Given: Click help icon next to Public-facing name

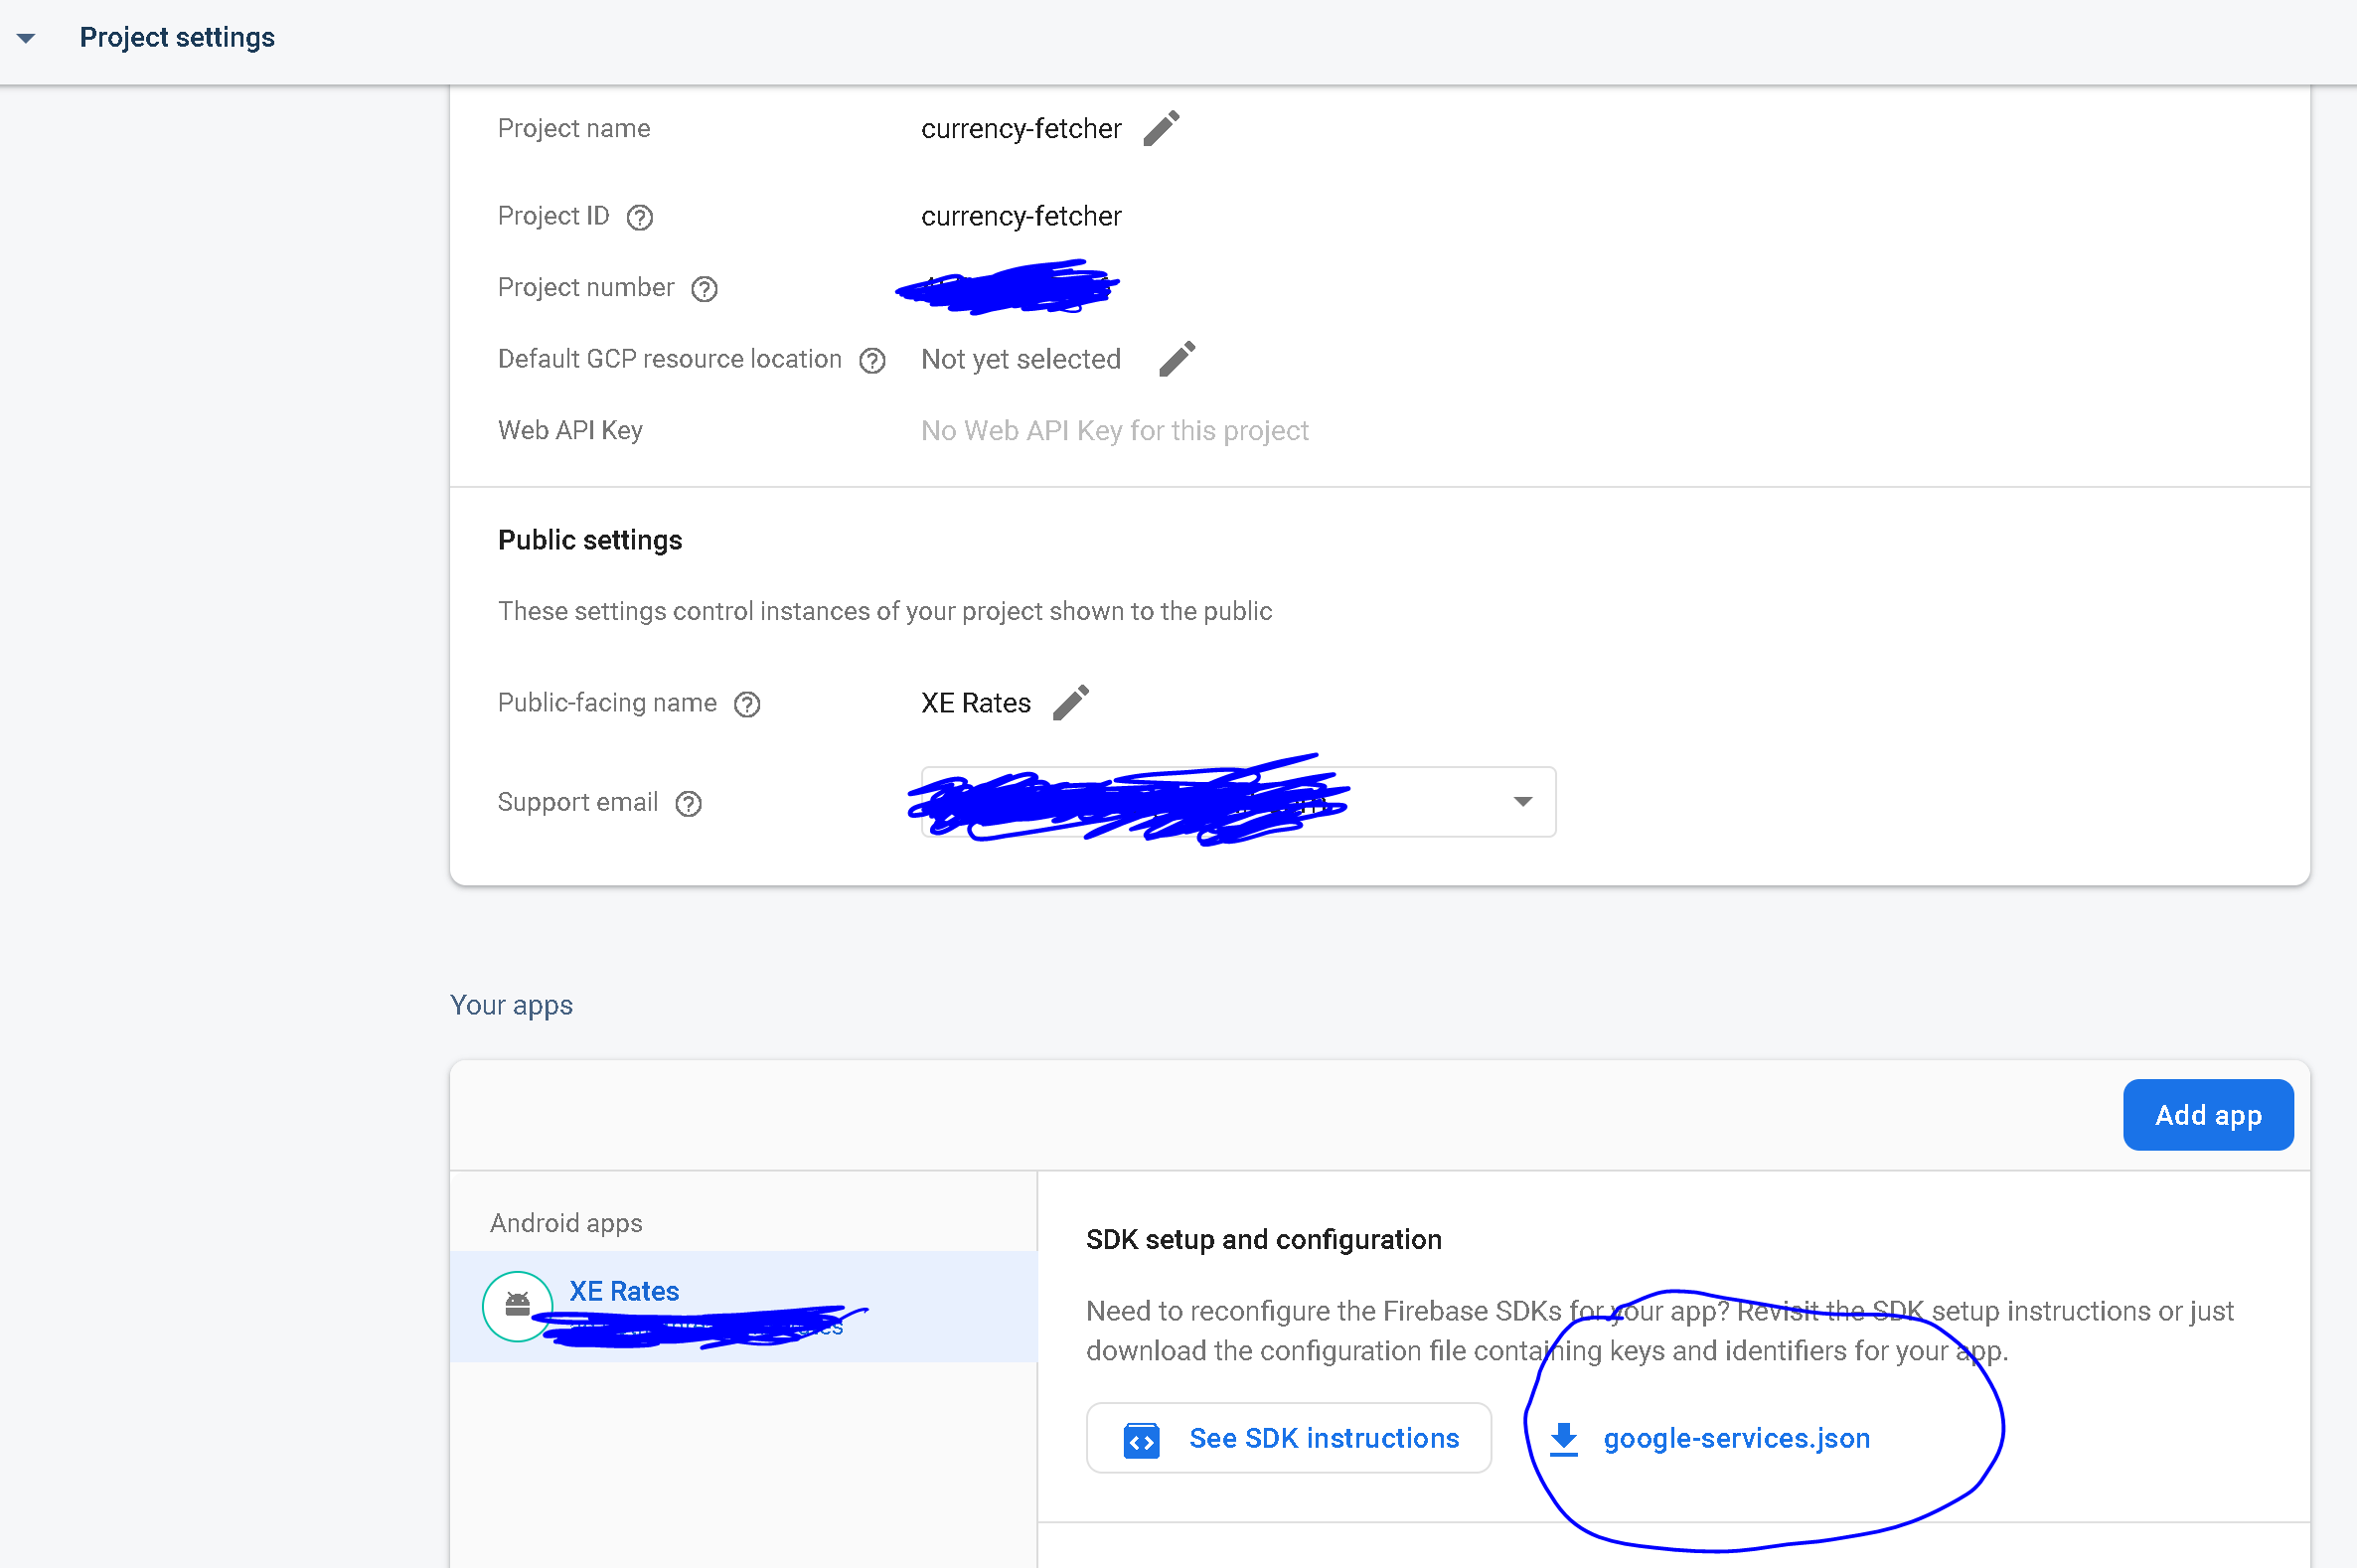Looking at the screenshot, I should 747,704.
